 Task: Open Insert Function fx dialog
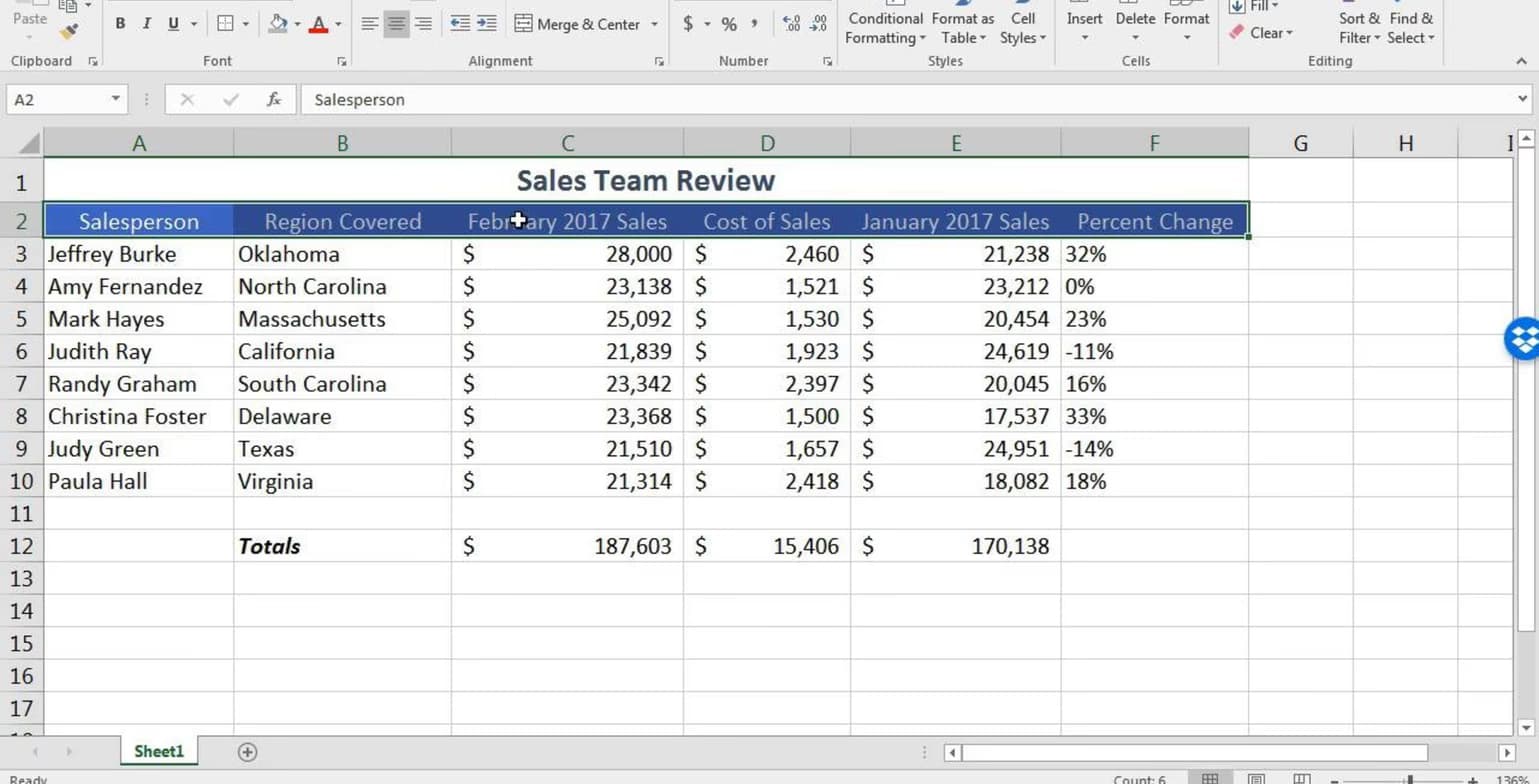[273, 99]
